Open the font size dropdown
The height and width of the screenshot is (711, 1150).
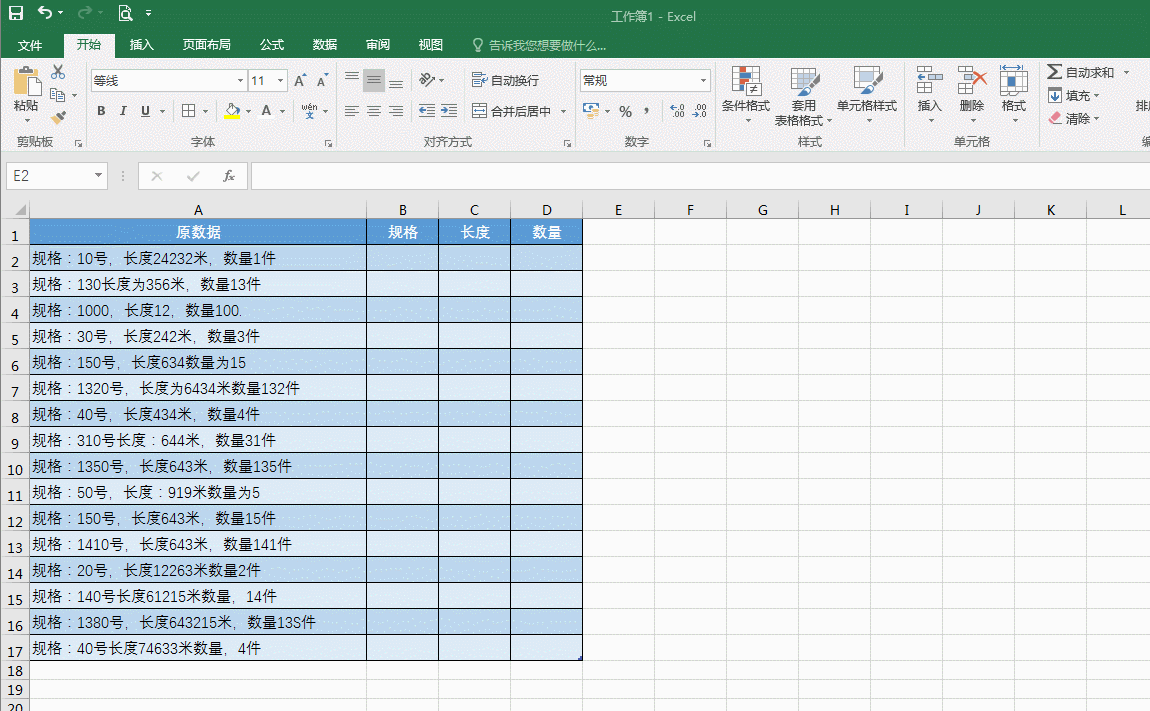click(x=280, y=81)
